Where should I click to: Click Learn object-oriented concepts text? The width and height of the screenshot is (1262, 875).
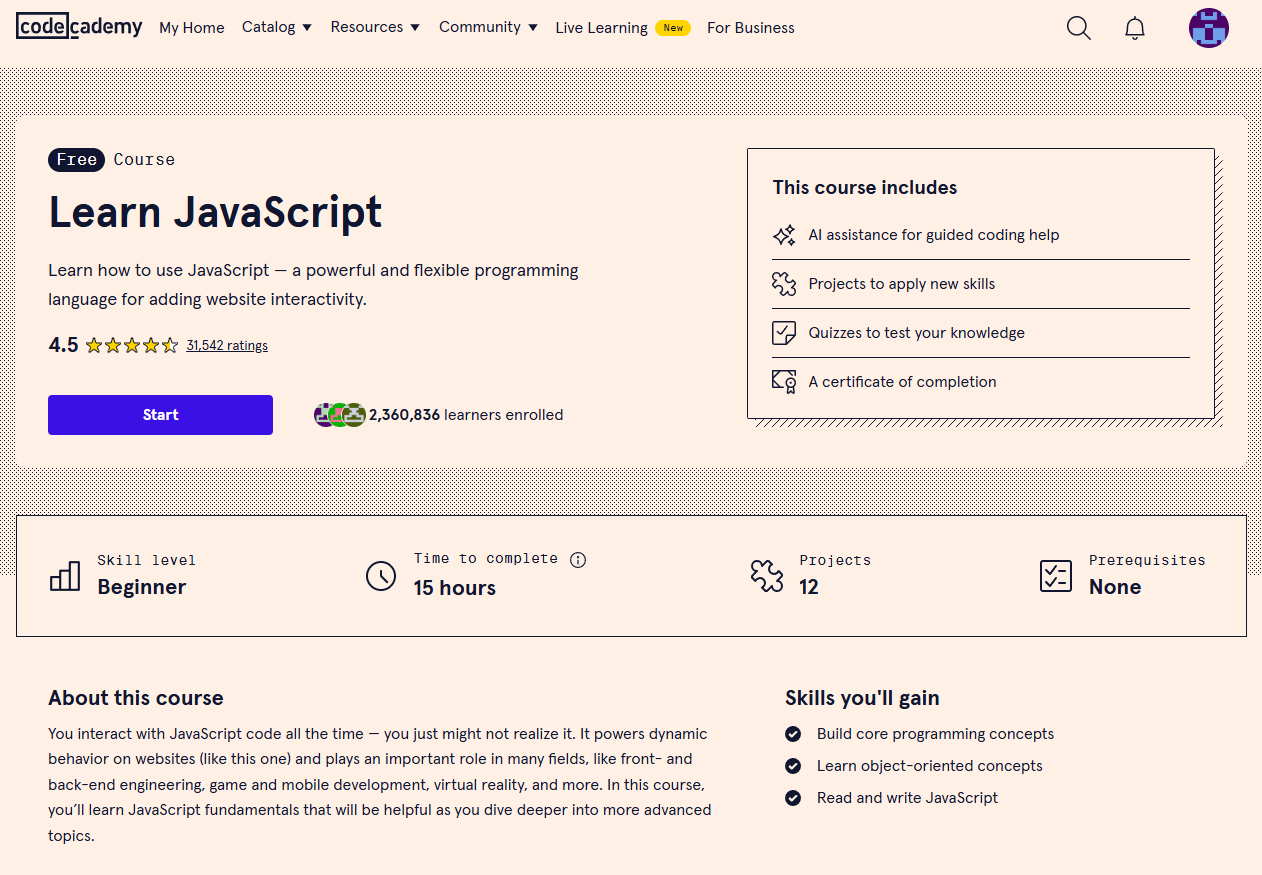coord(930,766)
